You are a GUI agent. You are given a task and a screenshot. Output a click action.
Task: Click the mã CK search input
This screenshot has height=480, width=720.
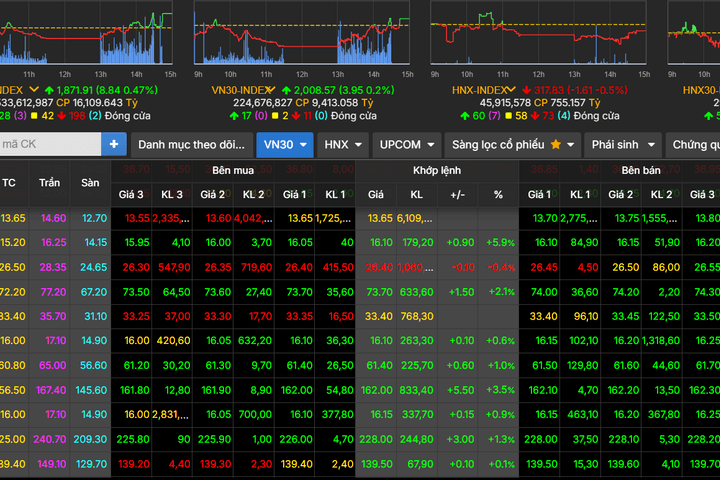pyautogui.click(x=50, y=144)
